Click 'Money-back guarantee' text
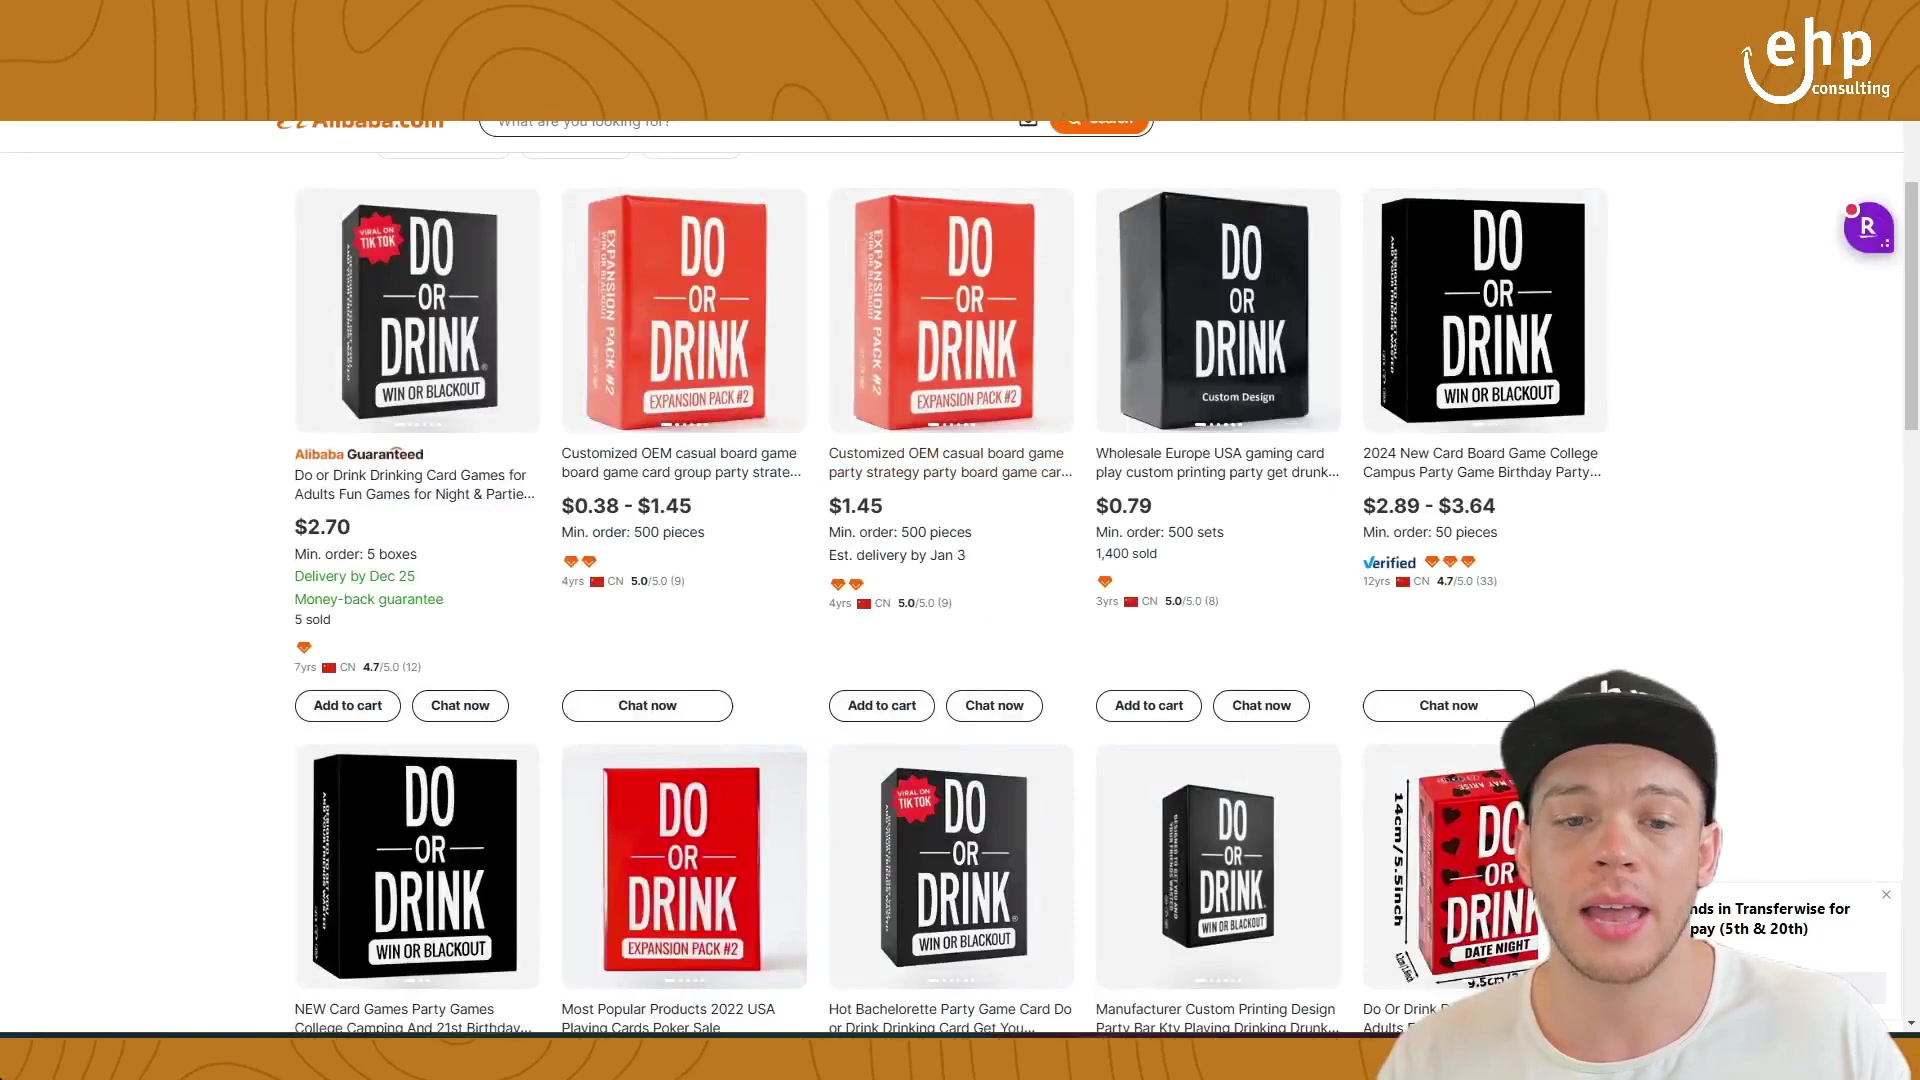 [369, 599]
